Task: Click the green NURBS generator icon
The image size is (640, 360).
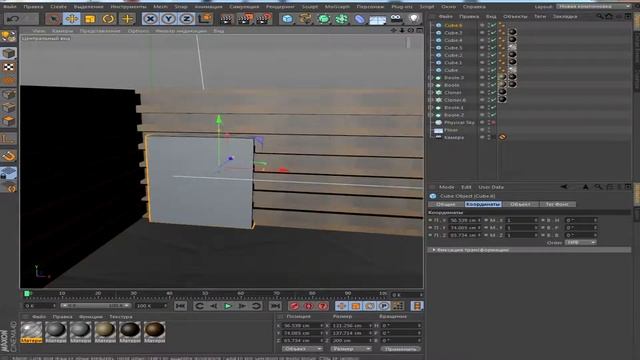Action: [323, 19]
